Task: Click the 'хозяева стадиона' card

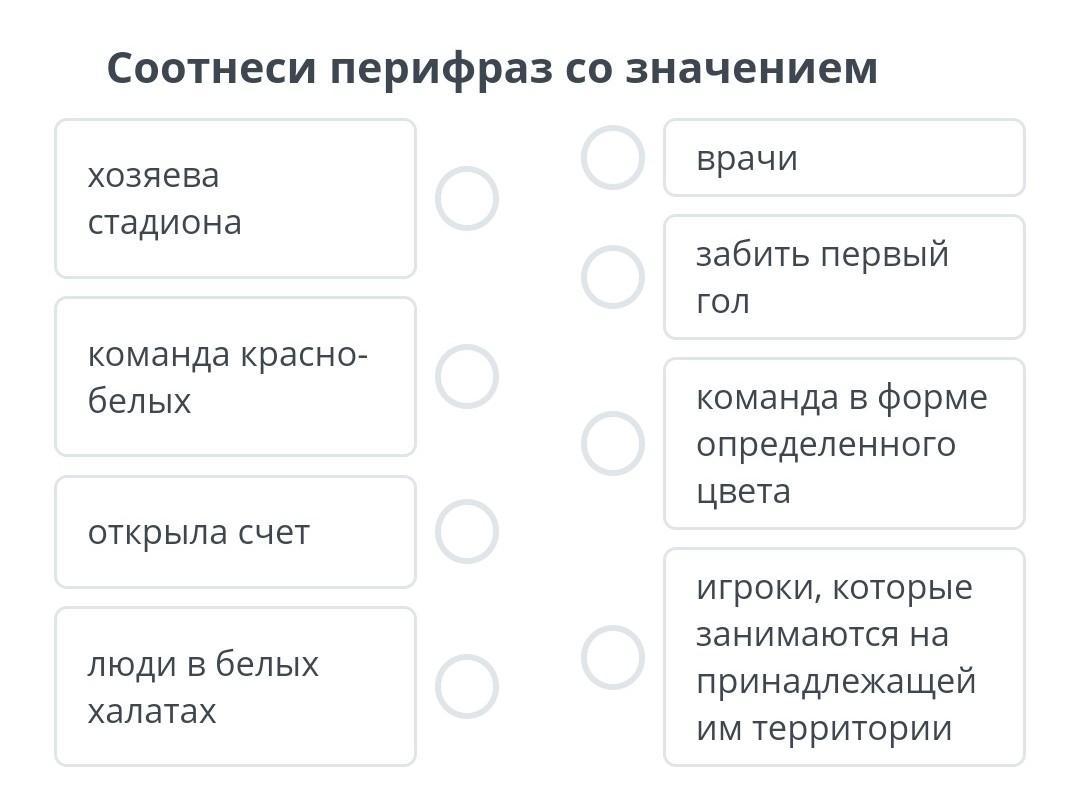Action: (235, 198)
